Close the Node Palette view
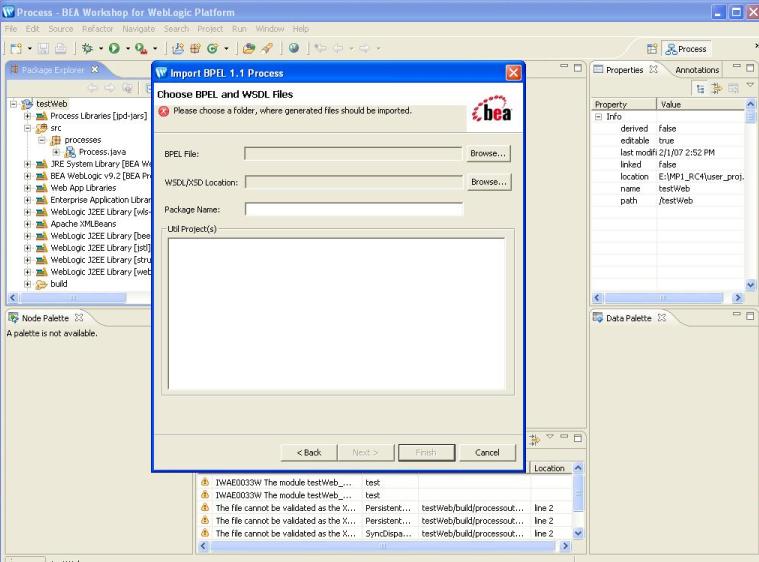The image size is (759, 562). tap(79, 318)
